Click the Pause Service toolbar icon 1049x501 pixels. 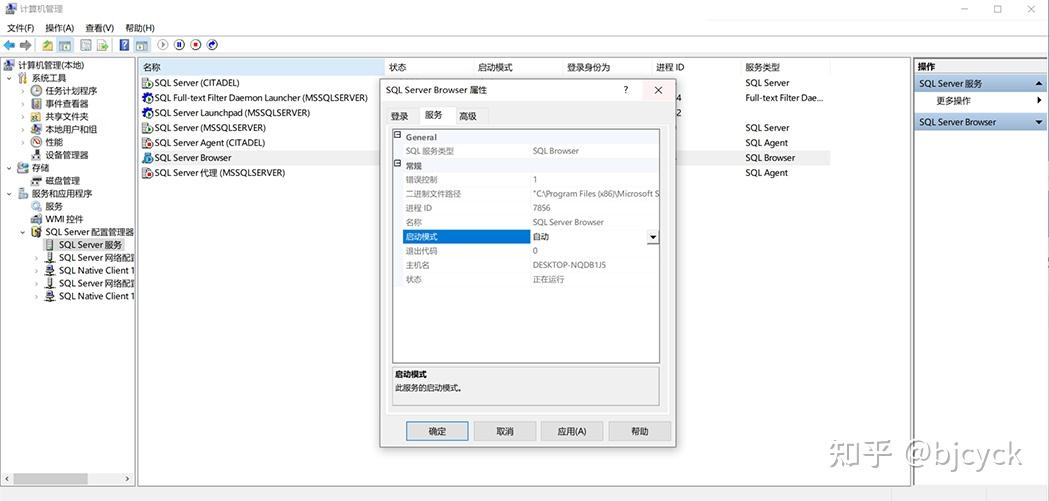(x=179, y=45)
